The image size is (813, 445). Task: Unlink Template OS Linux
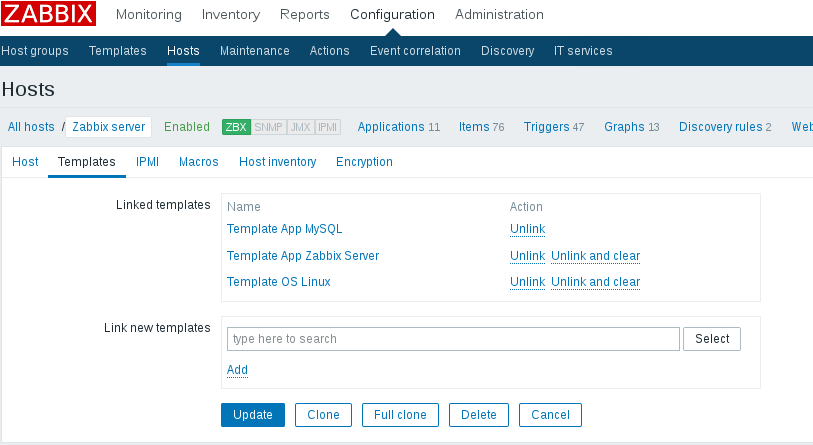527,282
